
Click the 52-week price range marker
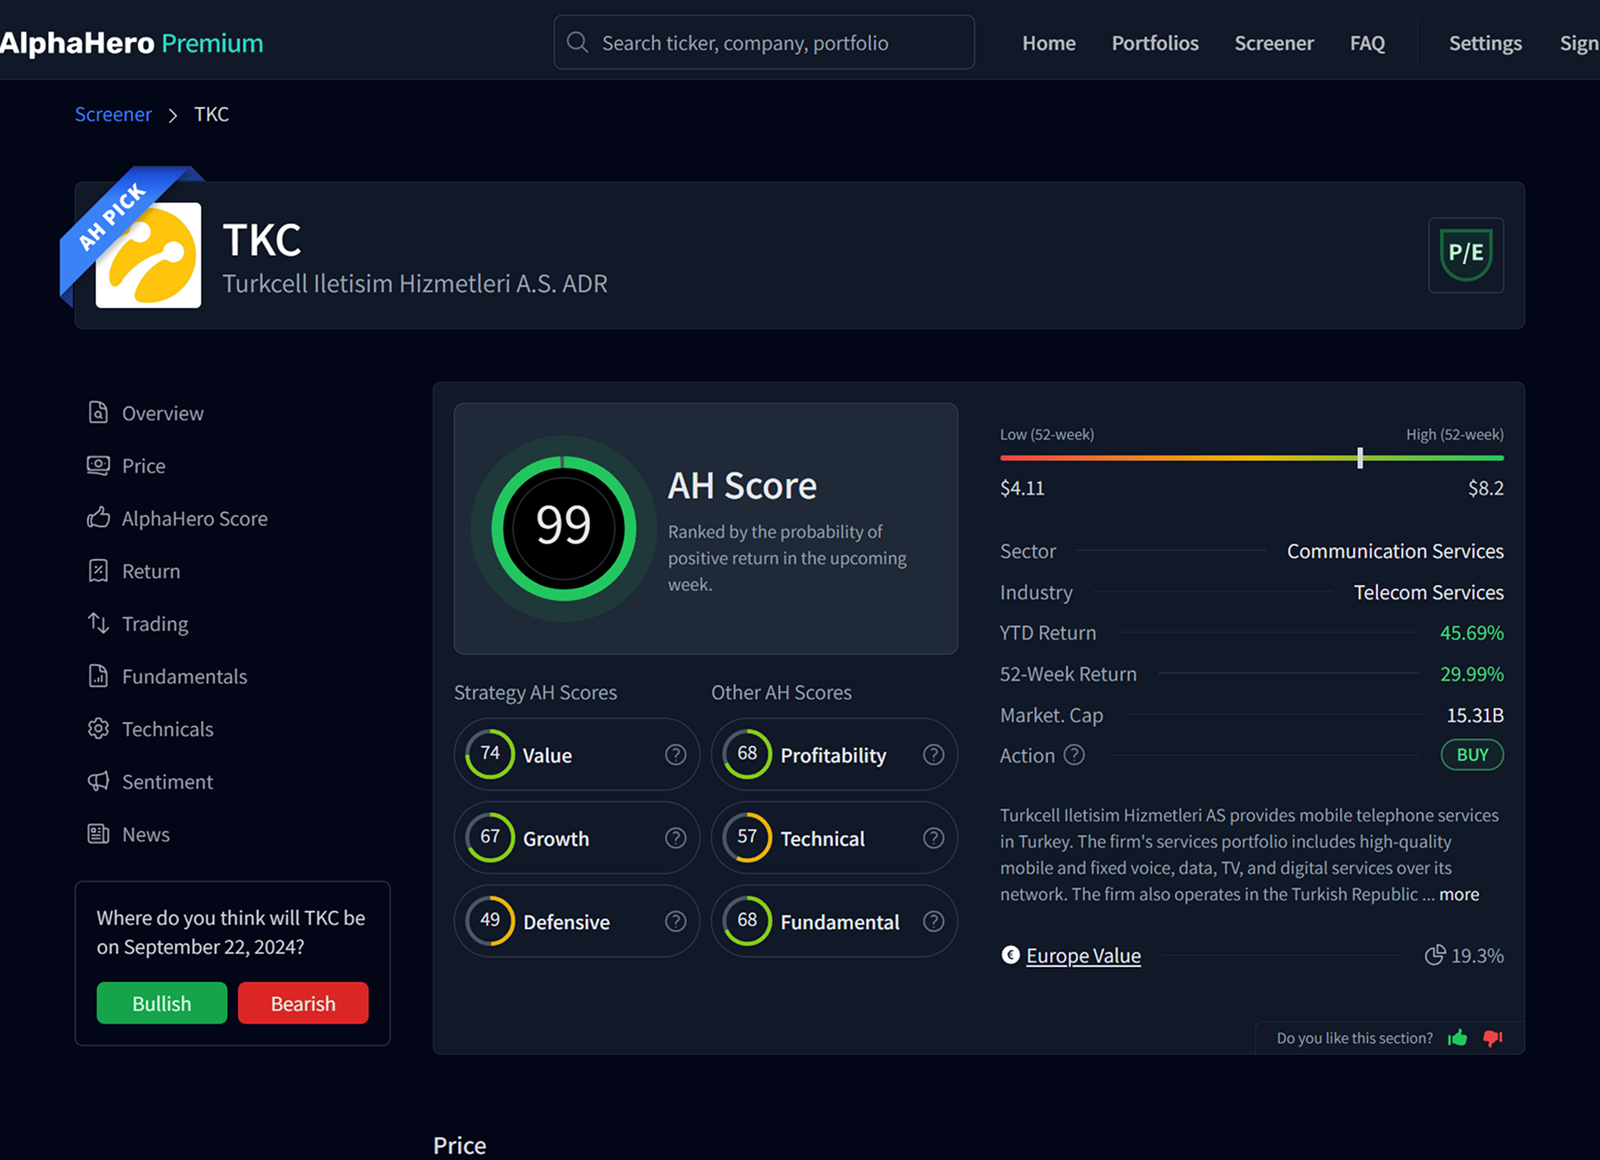tap(1360, 458)
